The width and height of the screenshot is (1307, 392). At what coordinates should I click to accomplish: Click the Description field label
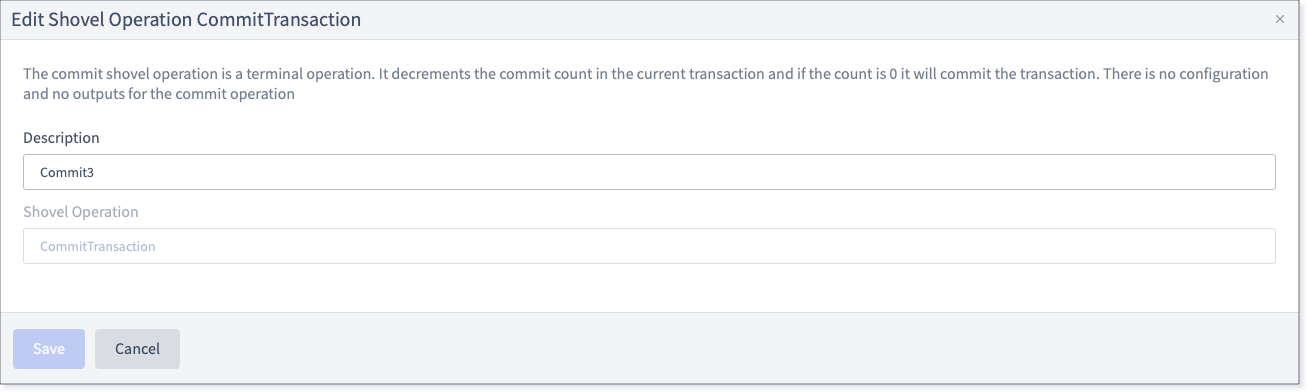click(x=61, y=138)
